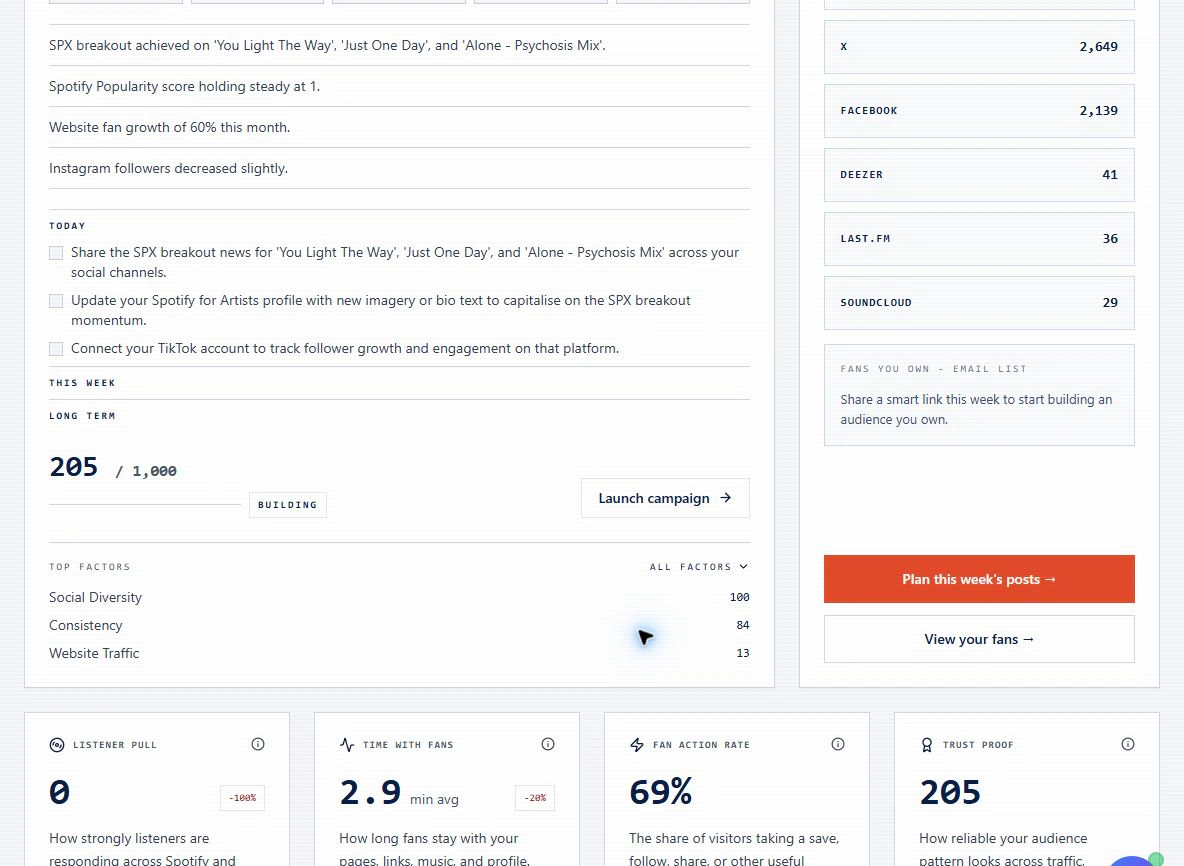Check the 'Share the SPX breakout news' task

56,253
